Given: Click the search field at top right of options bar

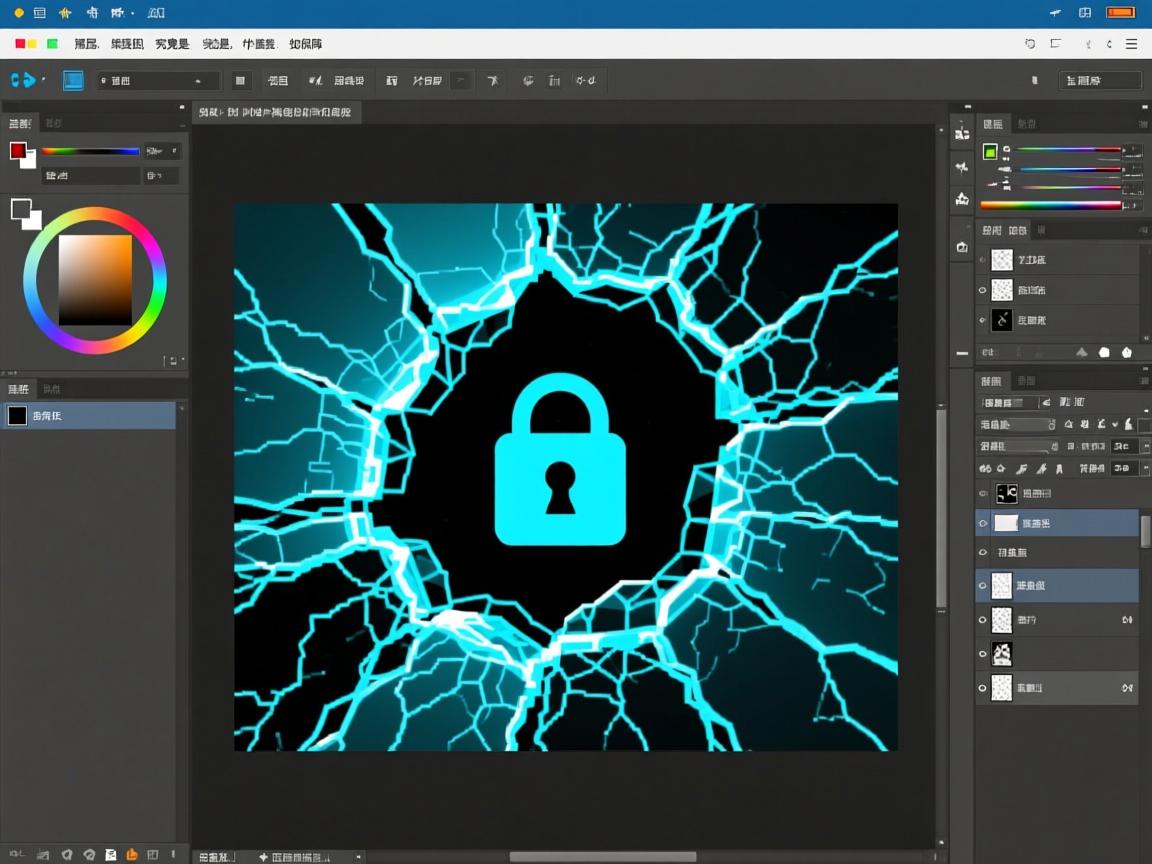Looking at the screenshot, I should tap(1100, 81).
